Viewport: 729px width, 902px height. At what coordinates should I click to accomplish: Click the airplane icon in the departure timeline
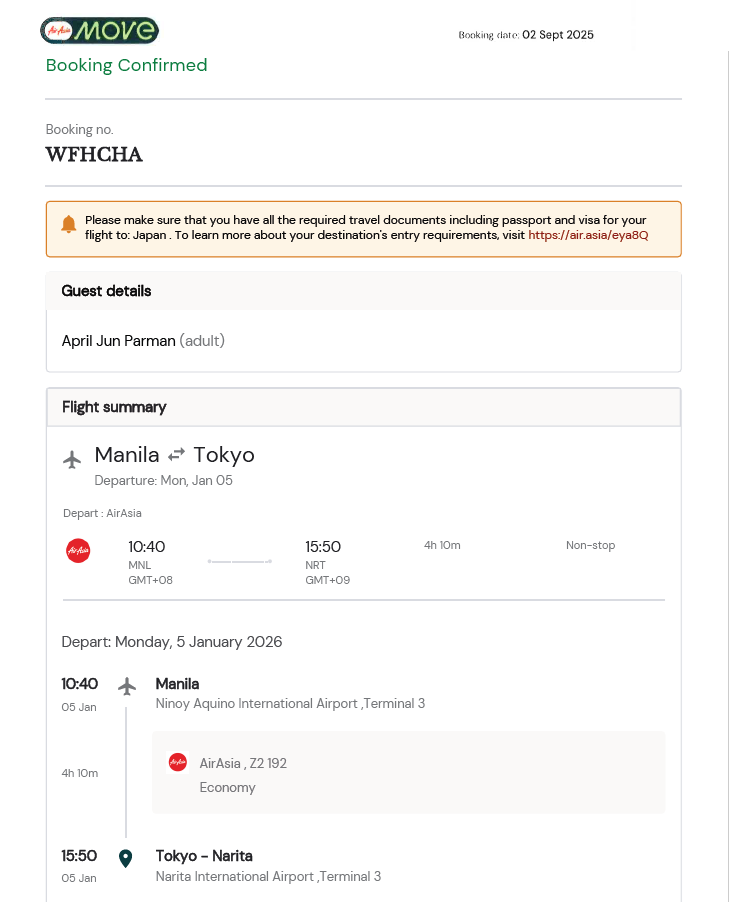[x=126, y=686]
